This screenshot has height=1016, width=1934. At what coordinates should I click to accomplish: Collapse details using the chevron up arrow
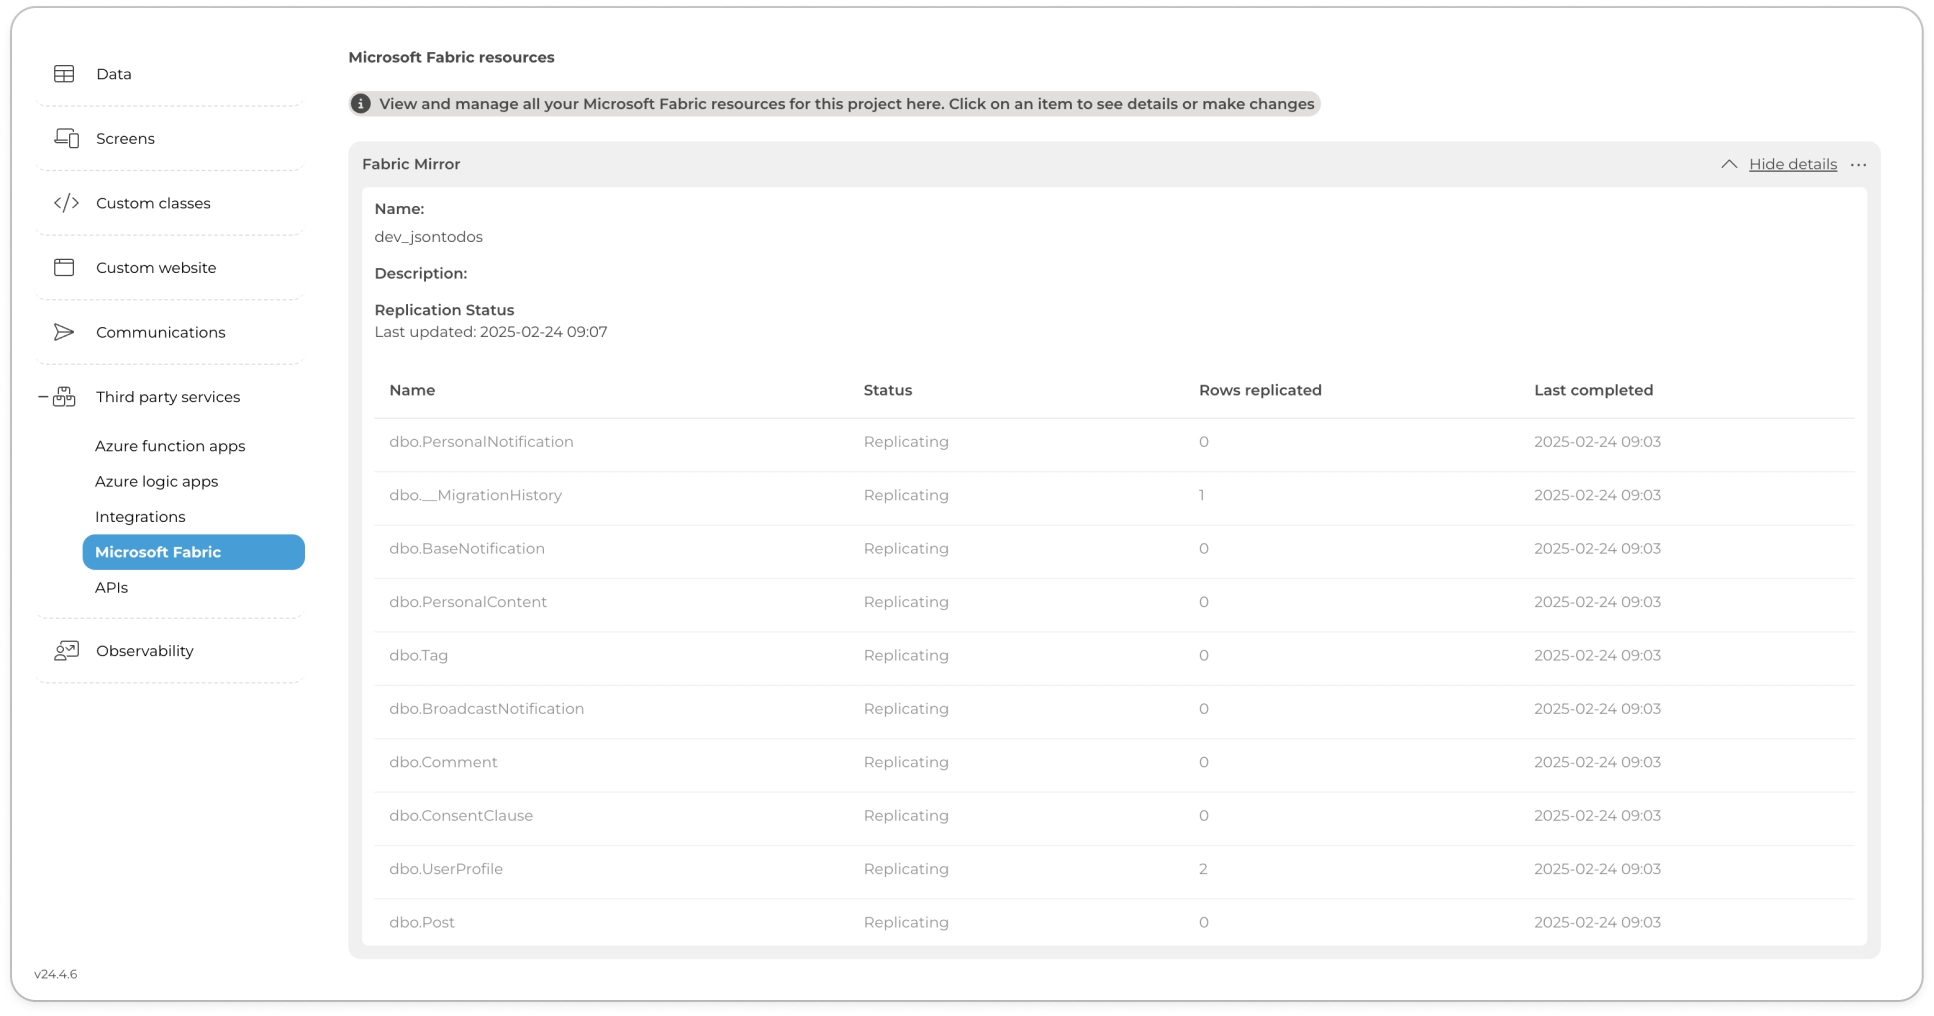pyautogui.click(x=1728, y=164)
